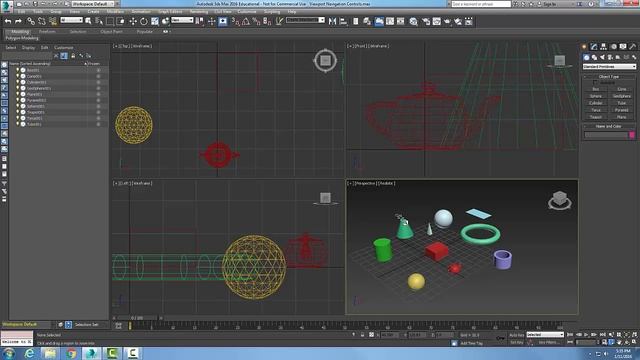This screenshot has width=640, height=360.
Task: Activate the Select Object tool
Action: (x=89, y=21)
